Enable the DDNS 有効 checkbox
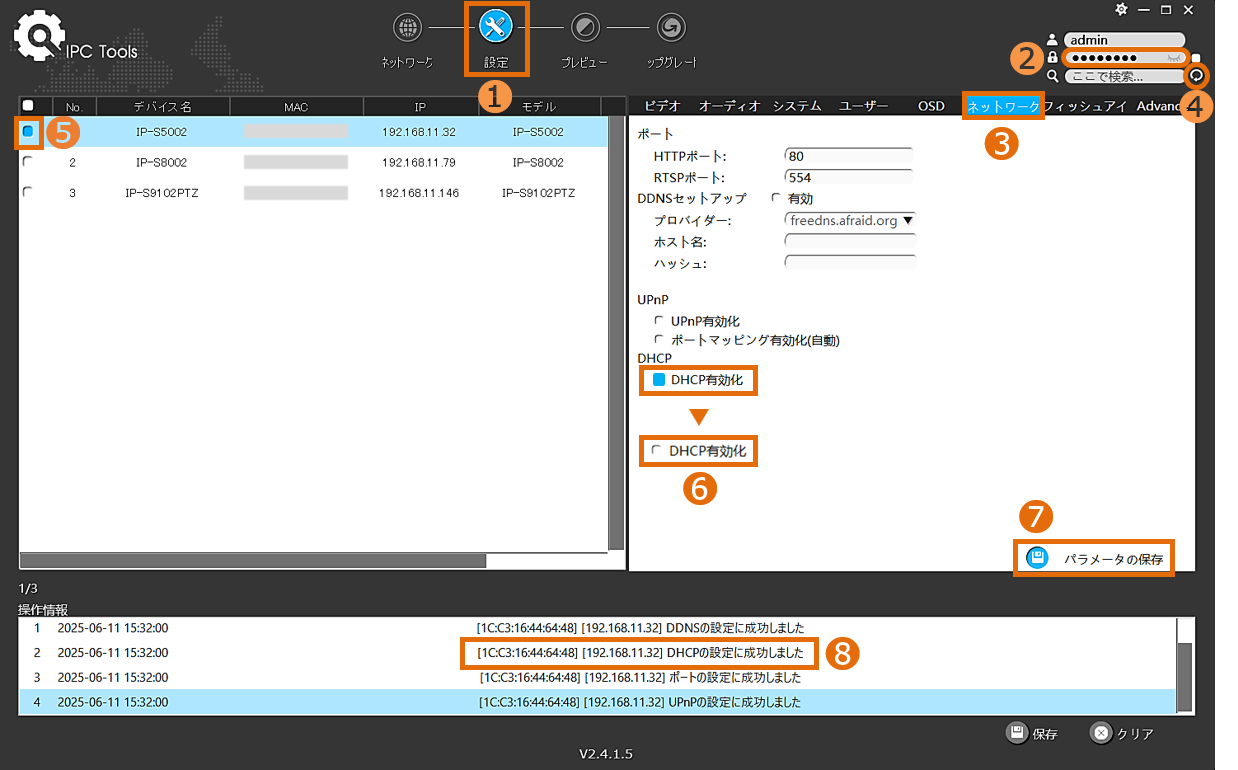The height and width of the screenshot is (770, 1238). coord(776,198)
